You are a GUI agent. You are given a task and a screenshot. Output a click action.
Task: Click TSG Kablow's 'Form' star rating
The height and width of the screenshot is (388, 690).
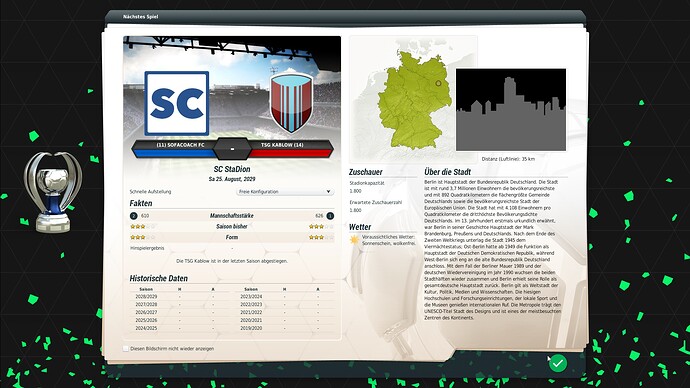[321, 237]
